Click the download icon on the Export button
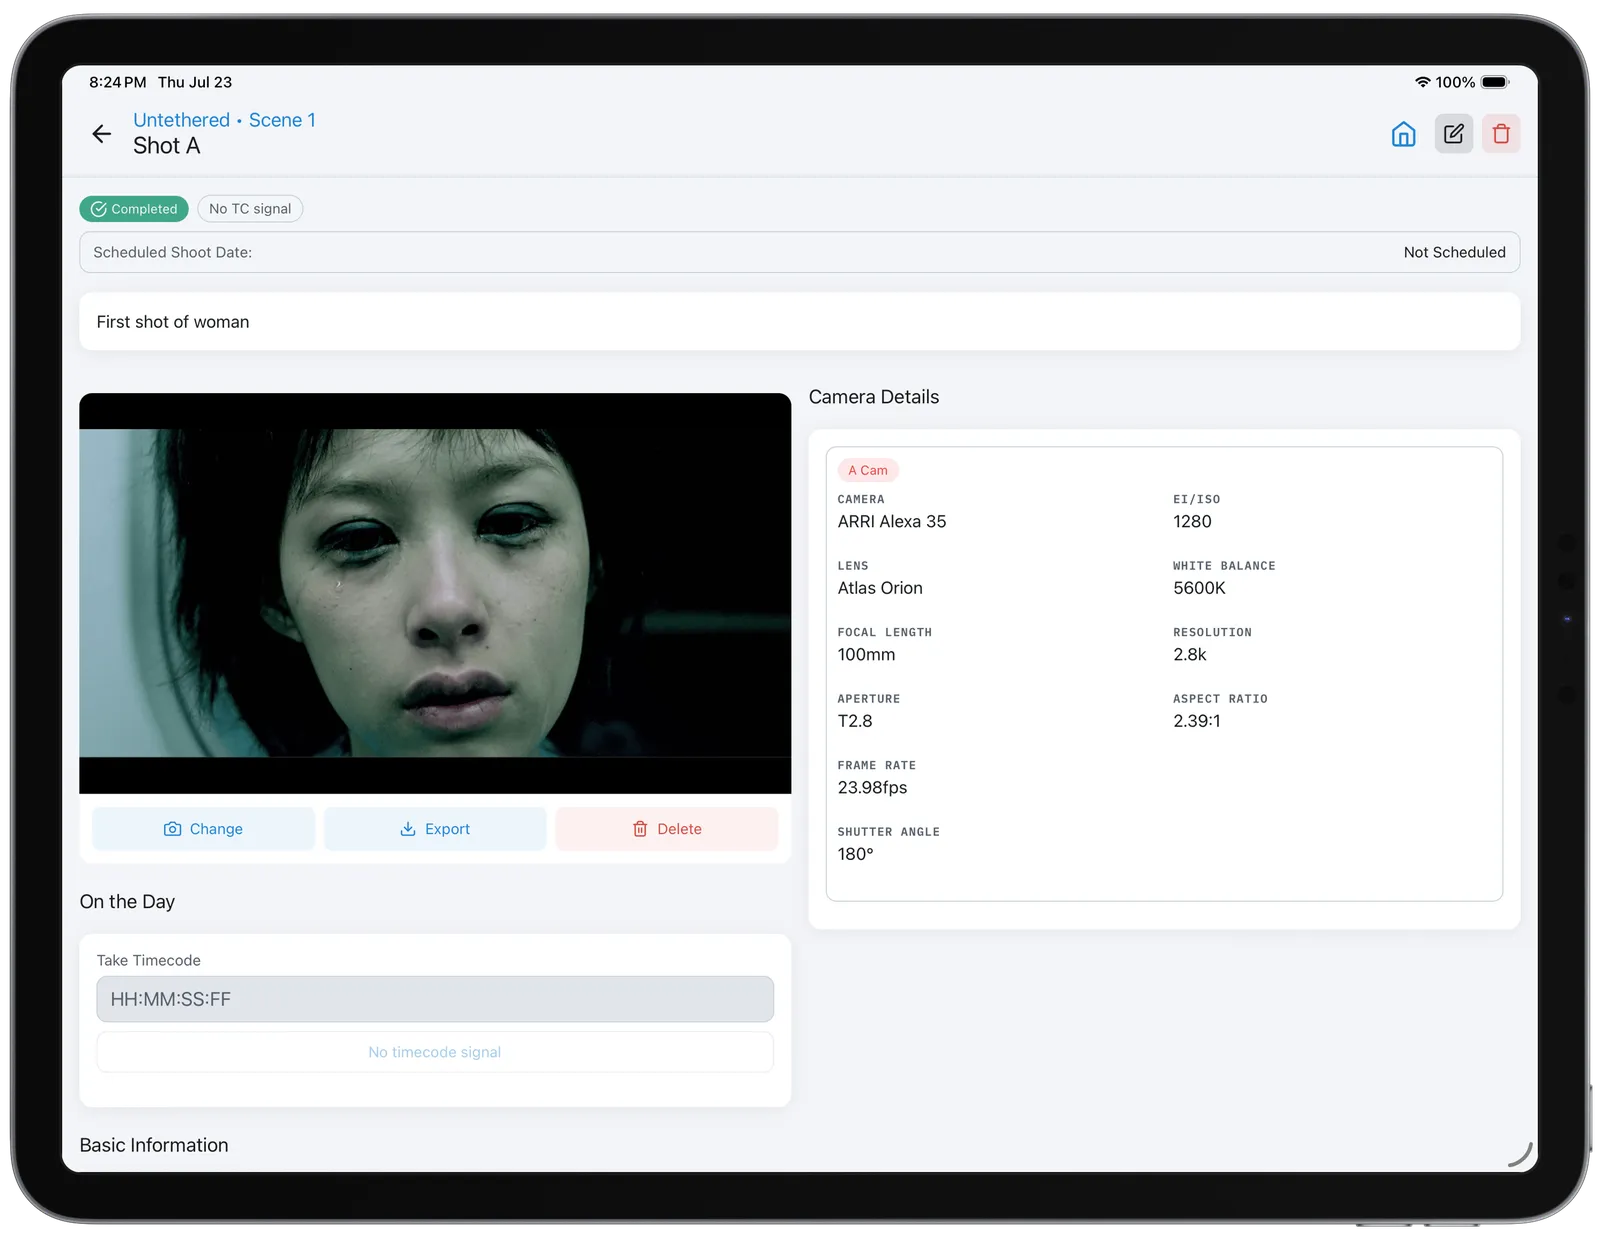The height and width of the screenshot is (1238, 1600). click(x=408, y=829)
